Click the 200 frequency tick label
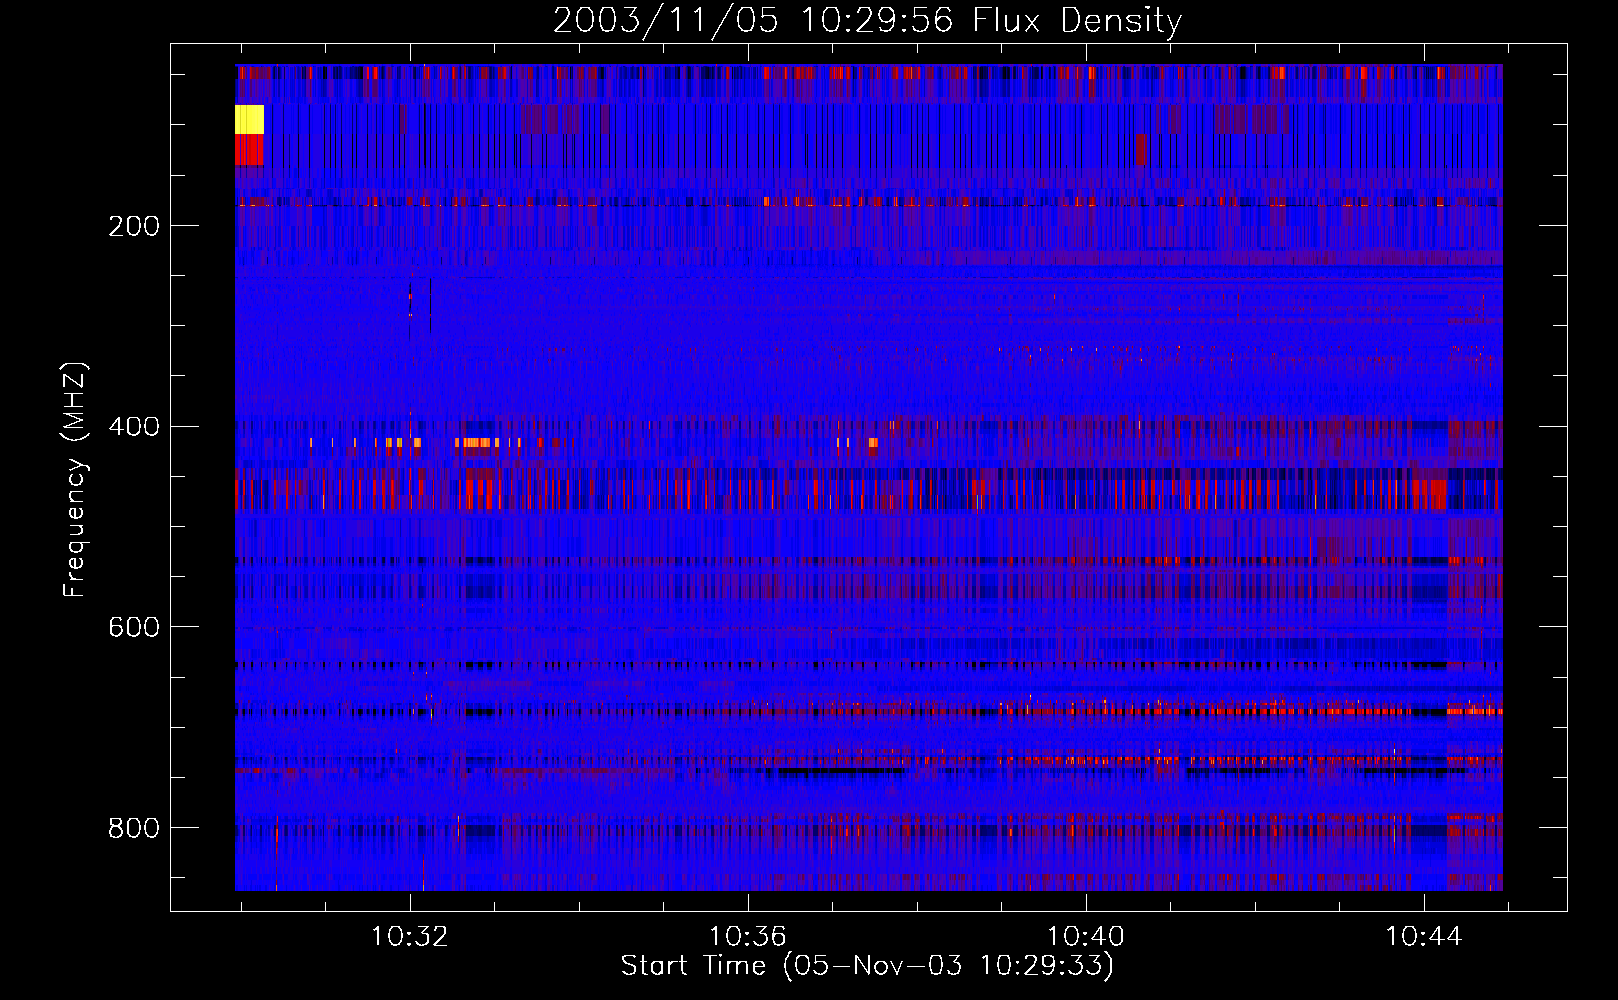The image size is (1618, 1000). point(134,226)
